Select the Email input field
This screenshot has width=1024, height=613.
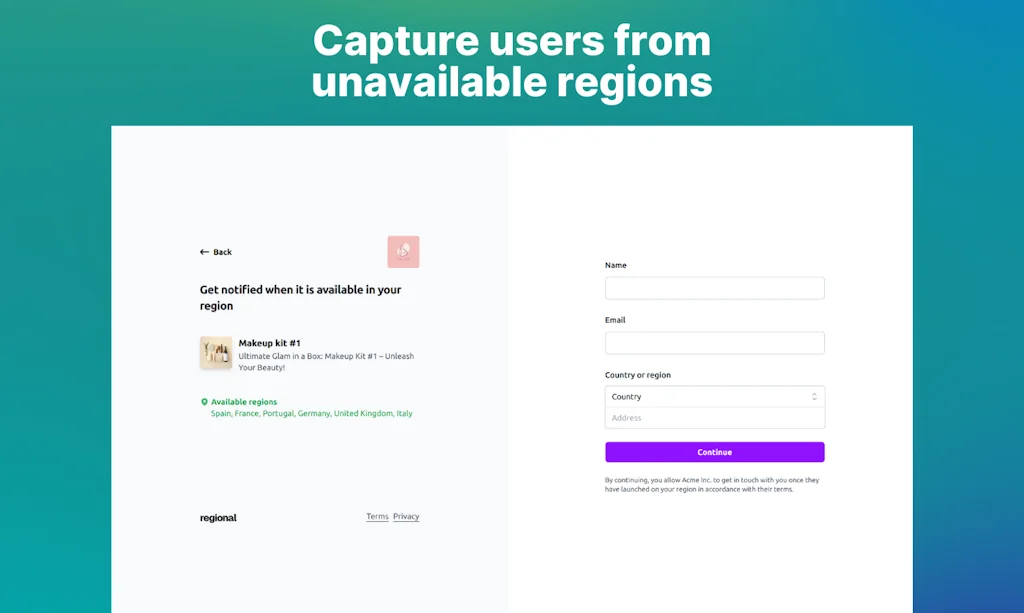click(x=714, y=342)
